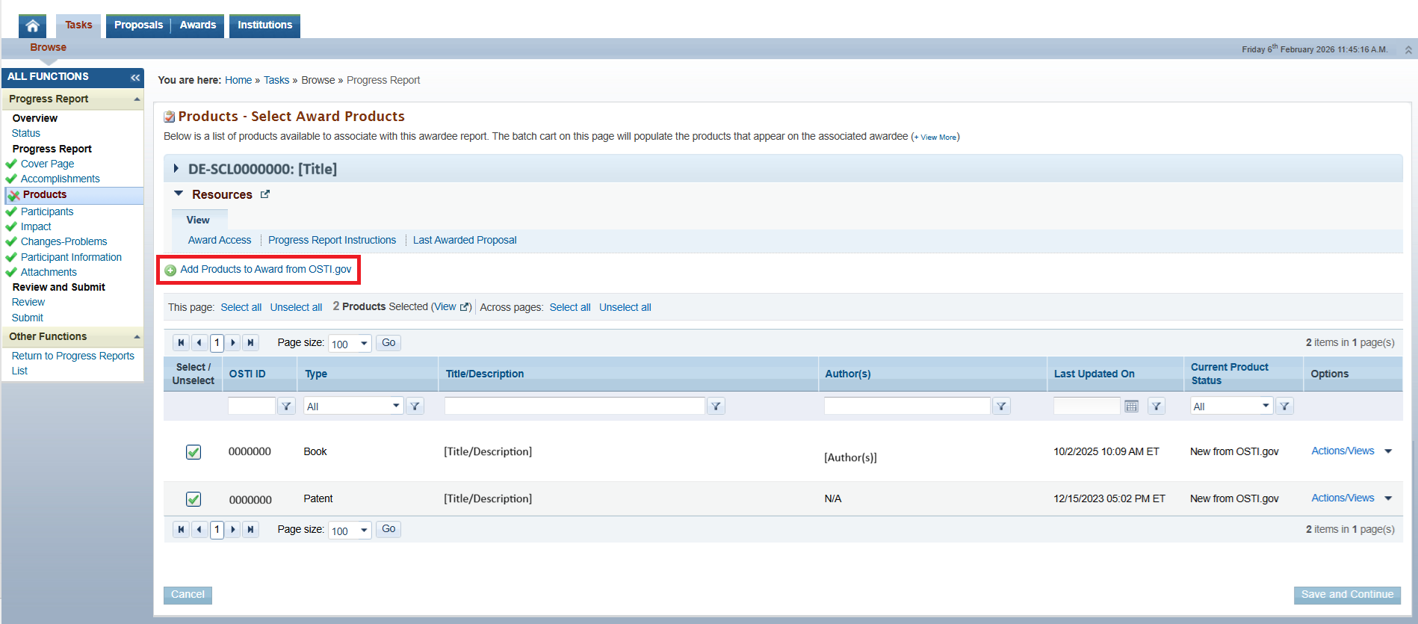This screenshot has width=1418, height=624.
Task: Open calendar picker for Last Updated On
Action: click(x=1131, y=406)
